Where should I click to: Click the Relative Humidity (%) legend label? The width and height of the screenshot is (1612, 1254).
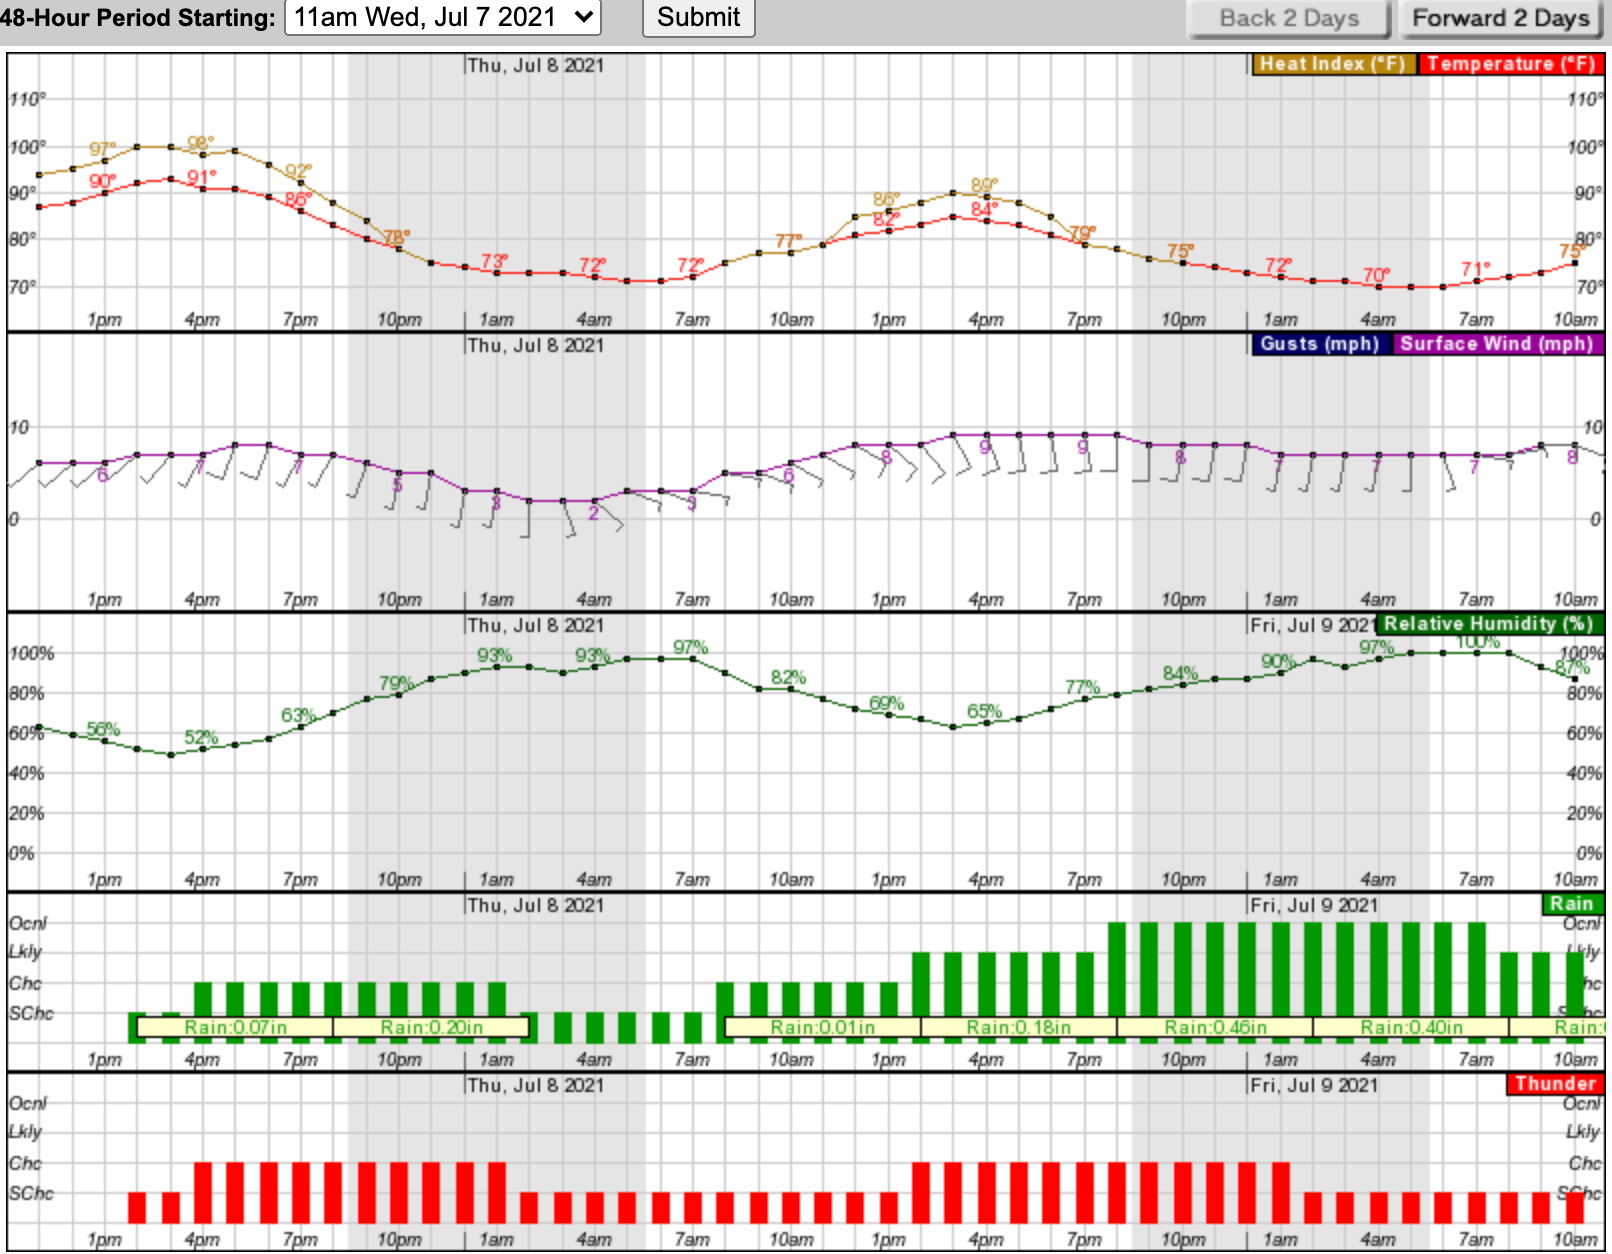[1489, 624]
